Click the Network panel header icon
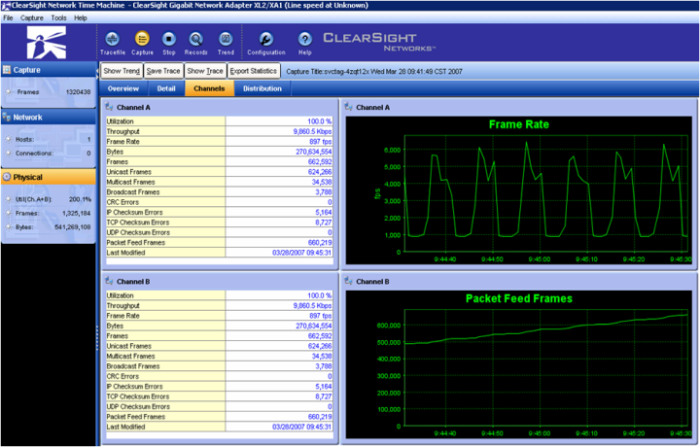The height and width of the screenshot is (447, 700). [7, 117]
